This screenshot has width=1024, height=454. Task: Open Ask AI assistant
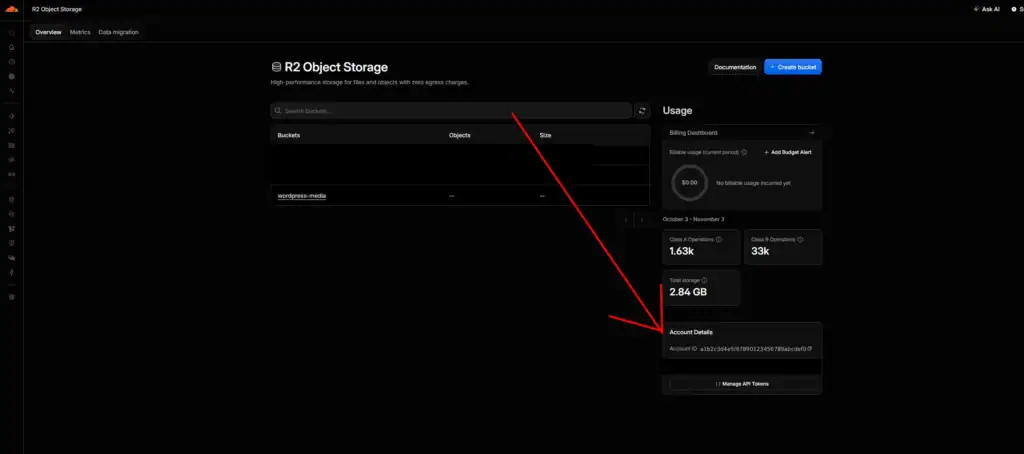click(x=986, y=9)
